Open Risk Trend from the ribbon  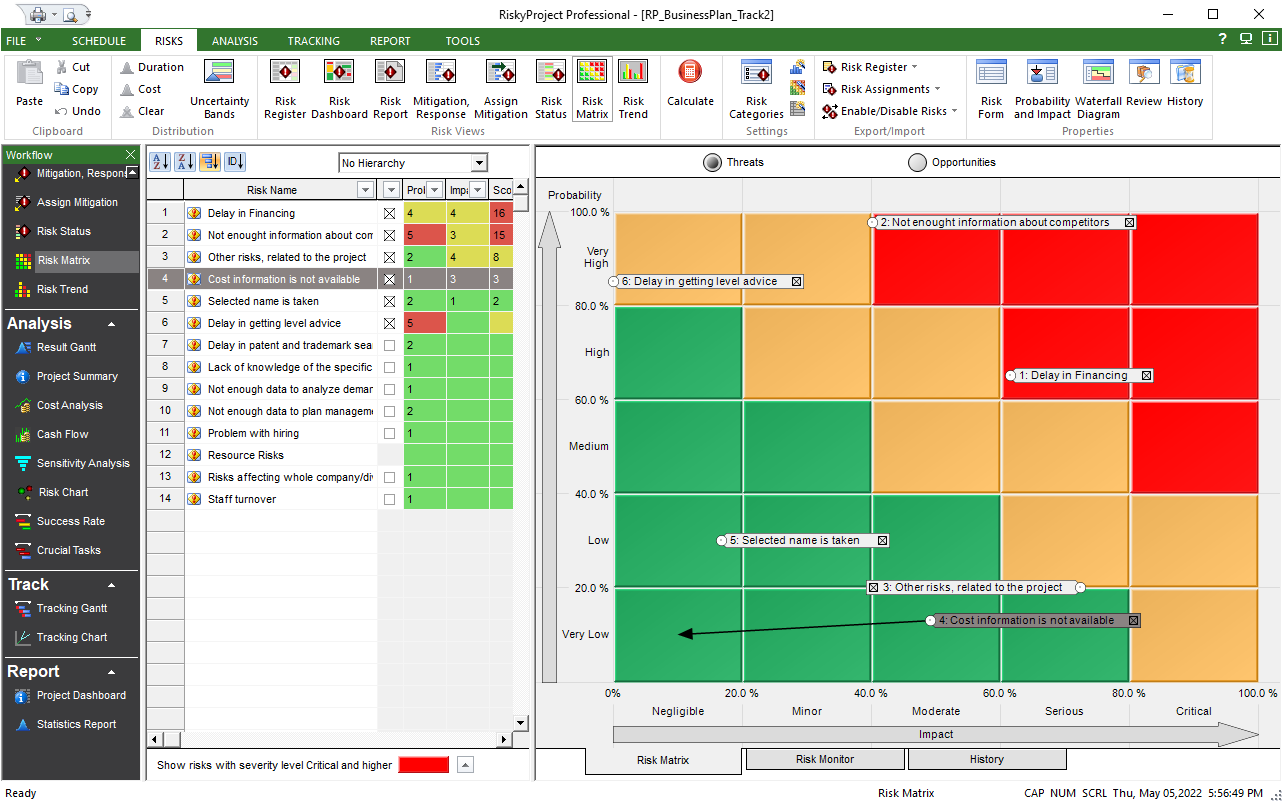tap(633, 88)
